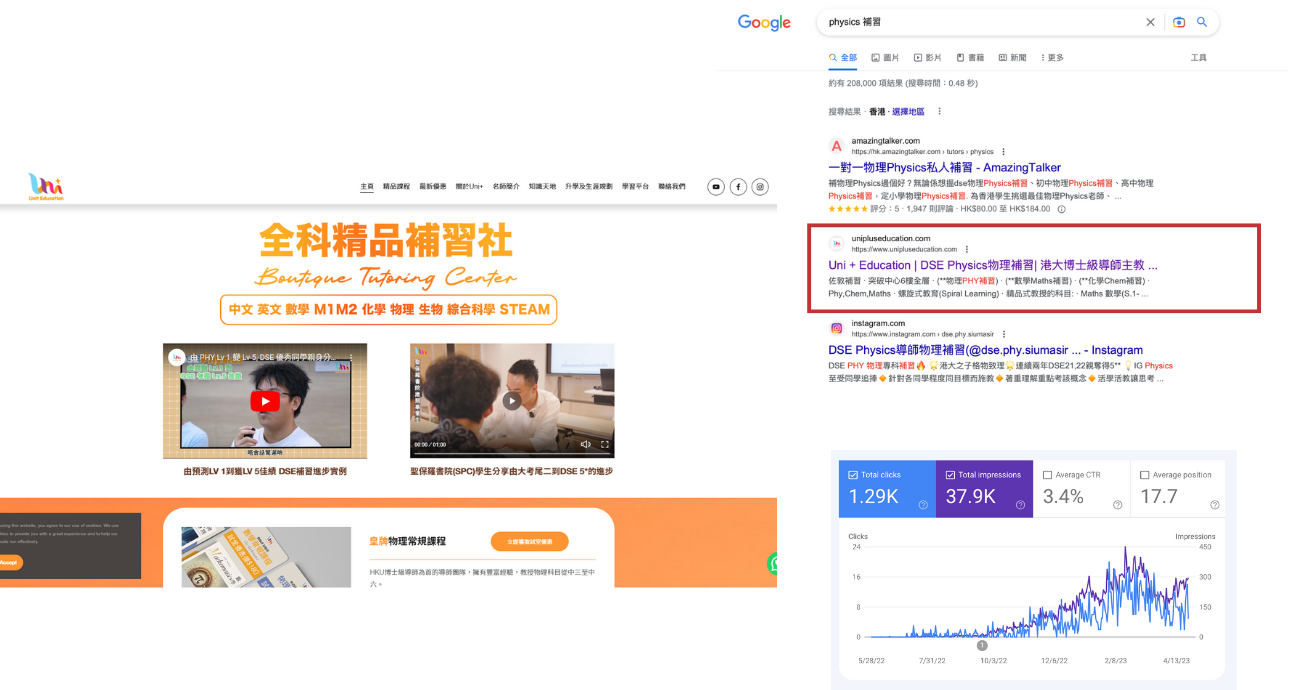The width and height of the screenshot is (1289, 690).
Task: Open the YouTube icon in site header
Action: [716, 187]
